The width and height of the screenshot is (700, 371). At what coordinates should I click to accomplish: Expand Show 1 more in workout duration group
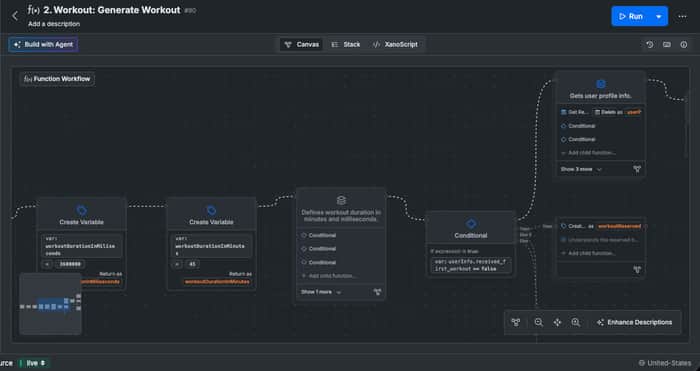click(321, 292)
